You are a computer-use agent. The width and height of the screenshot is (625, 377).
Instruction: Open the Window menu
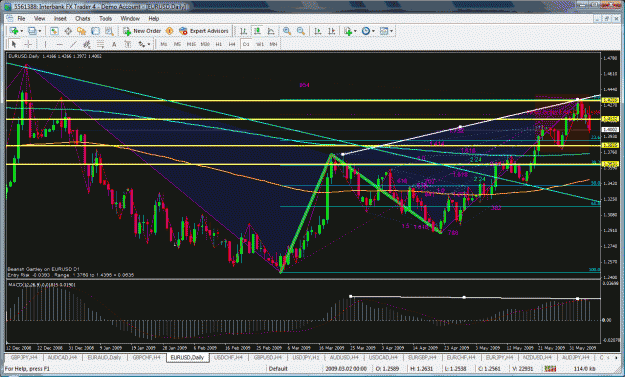pyautogui.click(x=130, y=18)
